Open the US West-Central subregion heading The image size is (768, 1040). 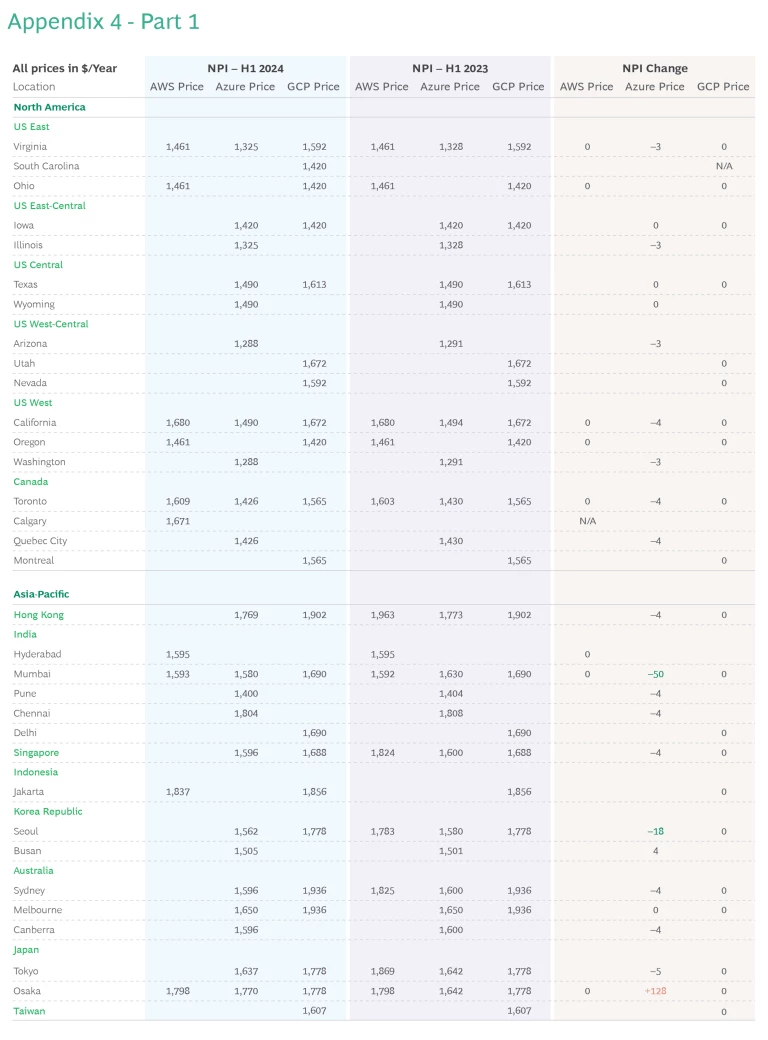51,324
